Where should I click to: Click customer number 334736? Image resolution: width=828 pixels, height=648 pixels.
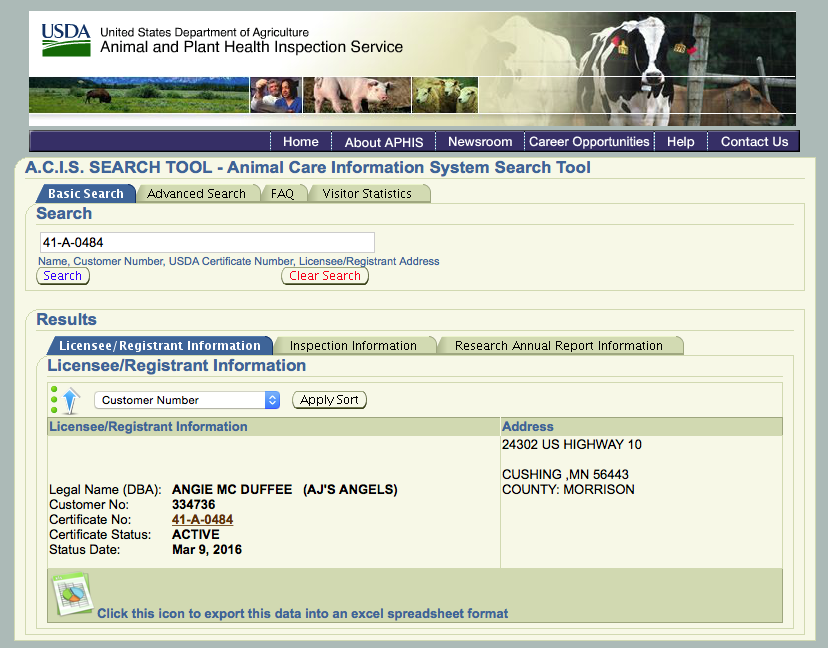pyautogui.click(x=193, y=504)
